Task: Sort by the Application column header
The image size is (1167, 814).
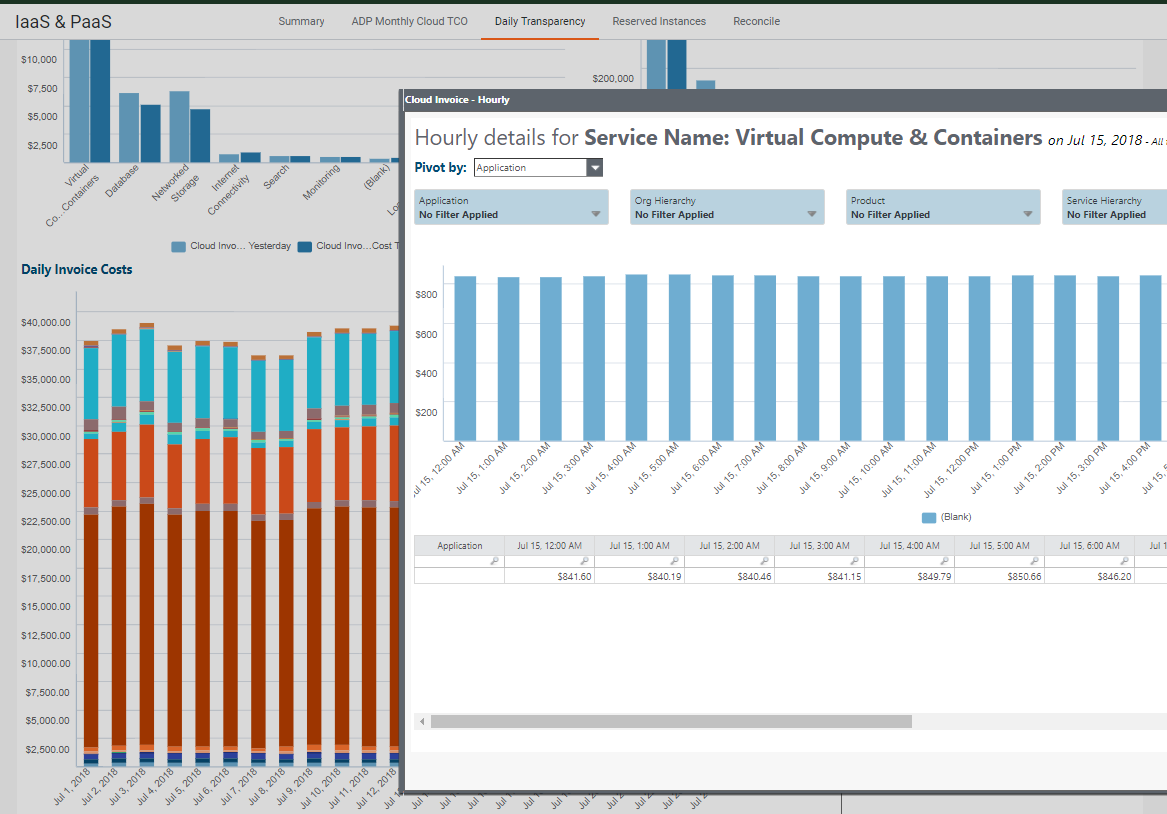Action: tap(459, 546)
